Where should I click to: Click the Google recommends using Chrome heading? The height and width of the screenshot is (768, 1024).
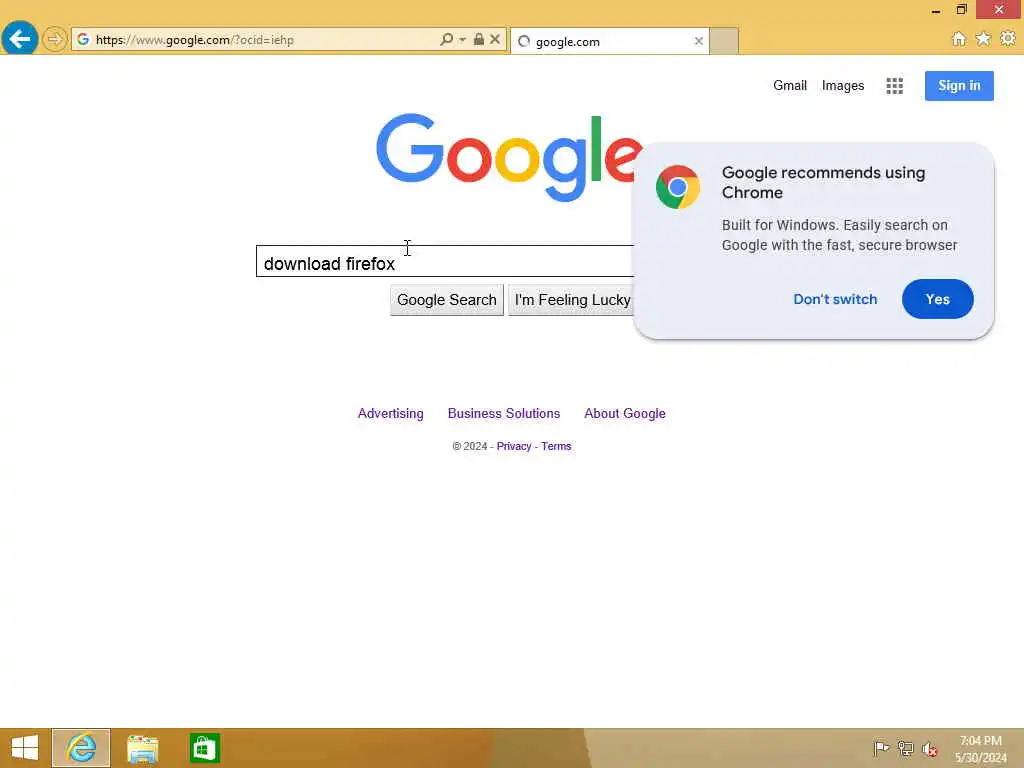pos(823,182)
